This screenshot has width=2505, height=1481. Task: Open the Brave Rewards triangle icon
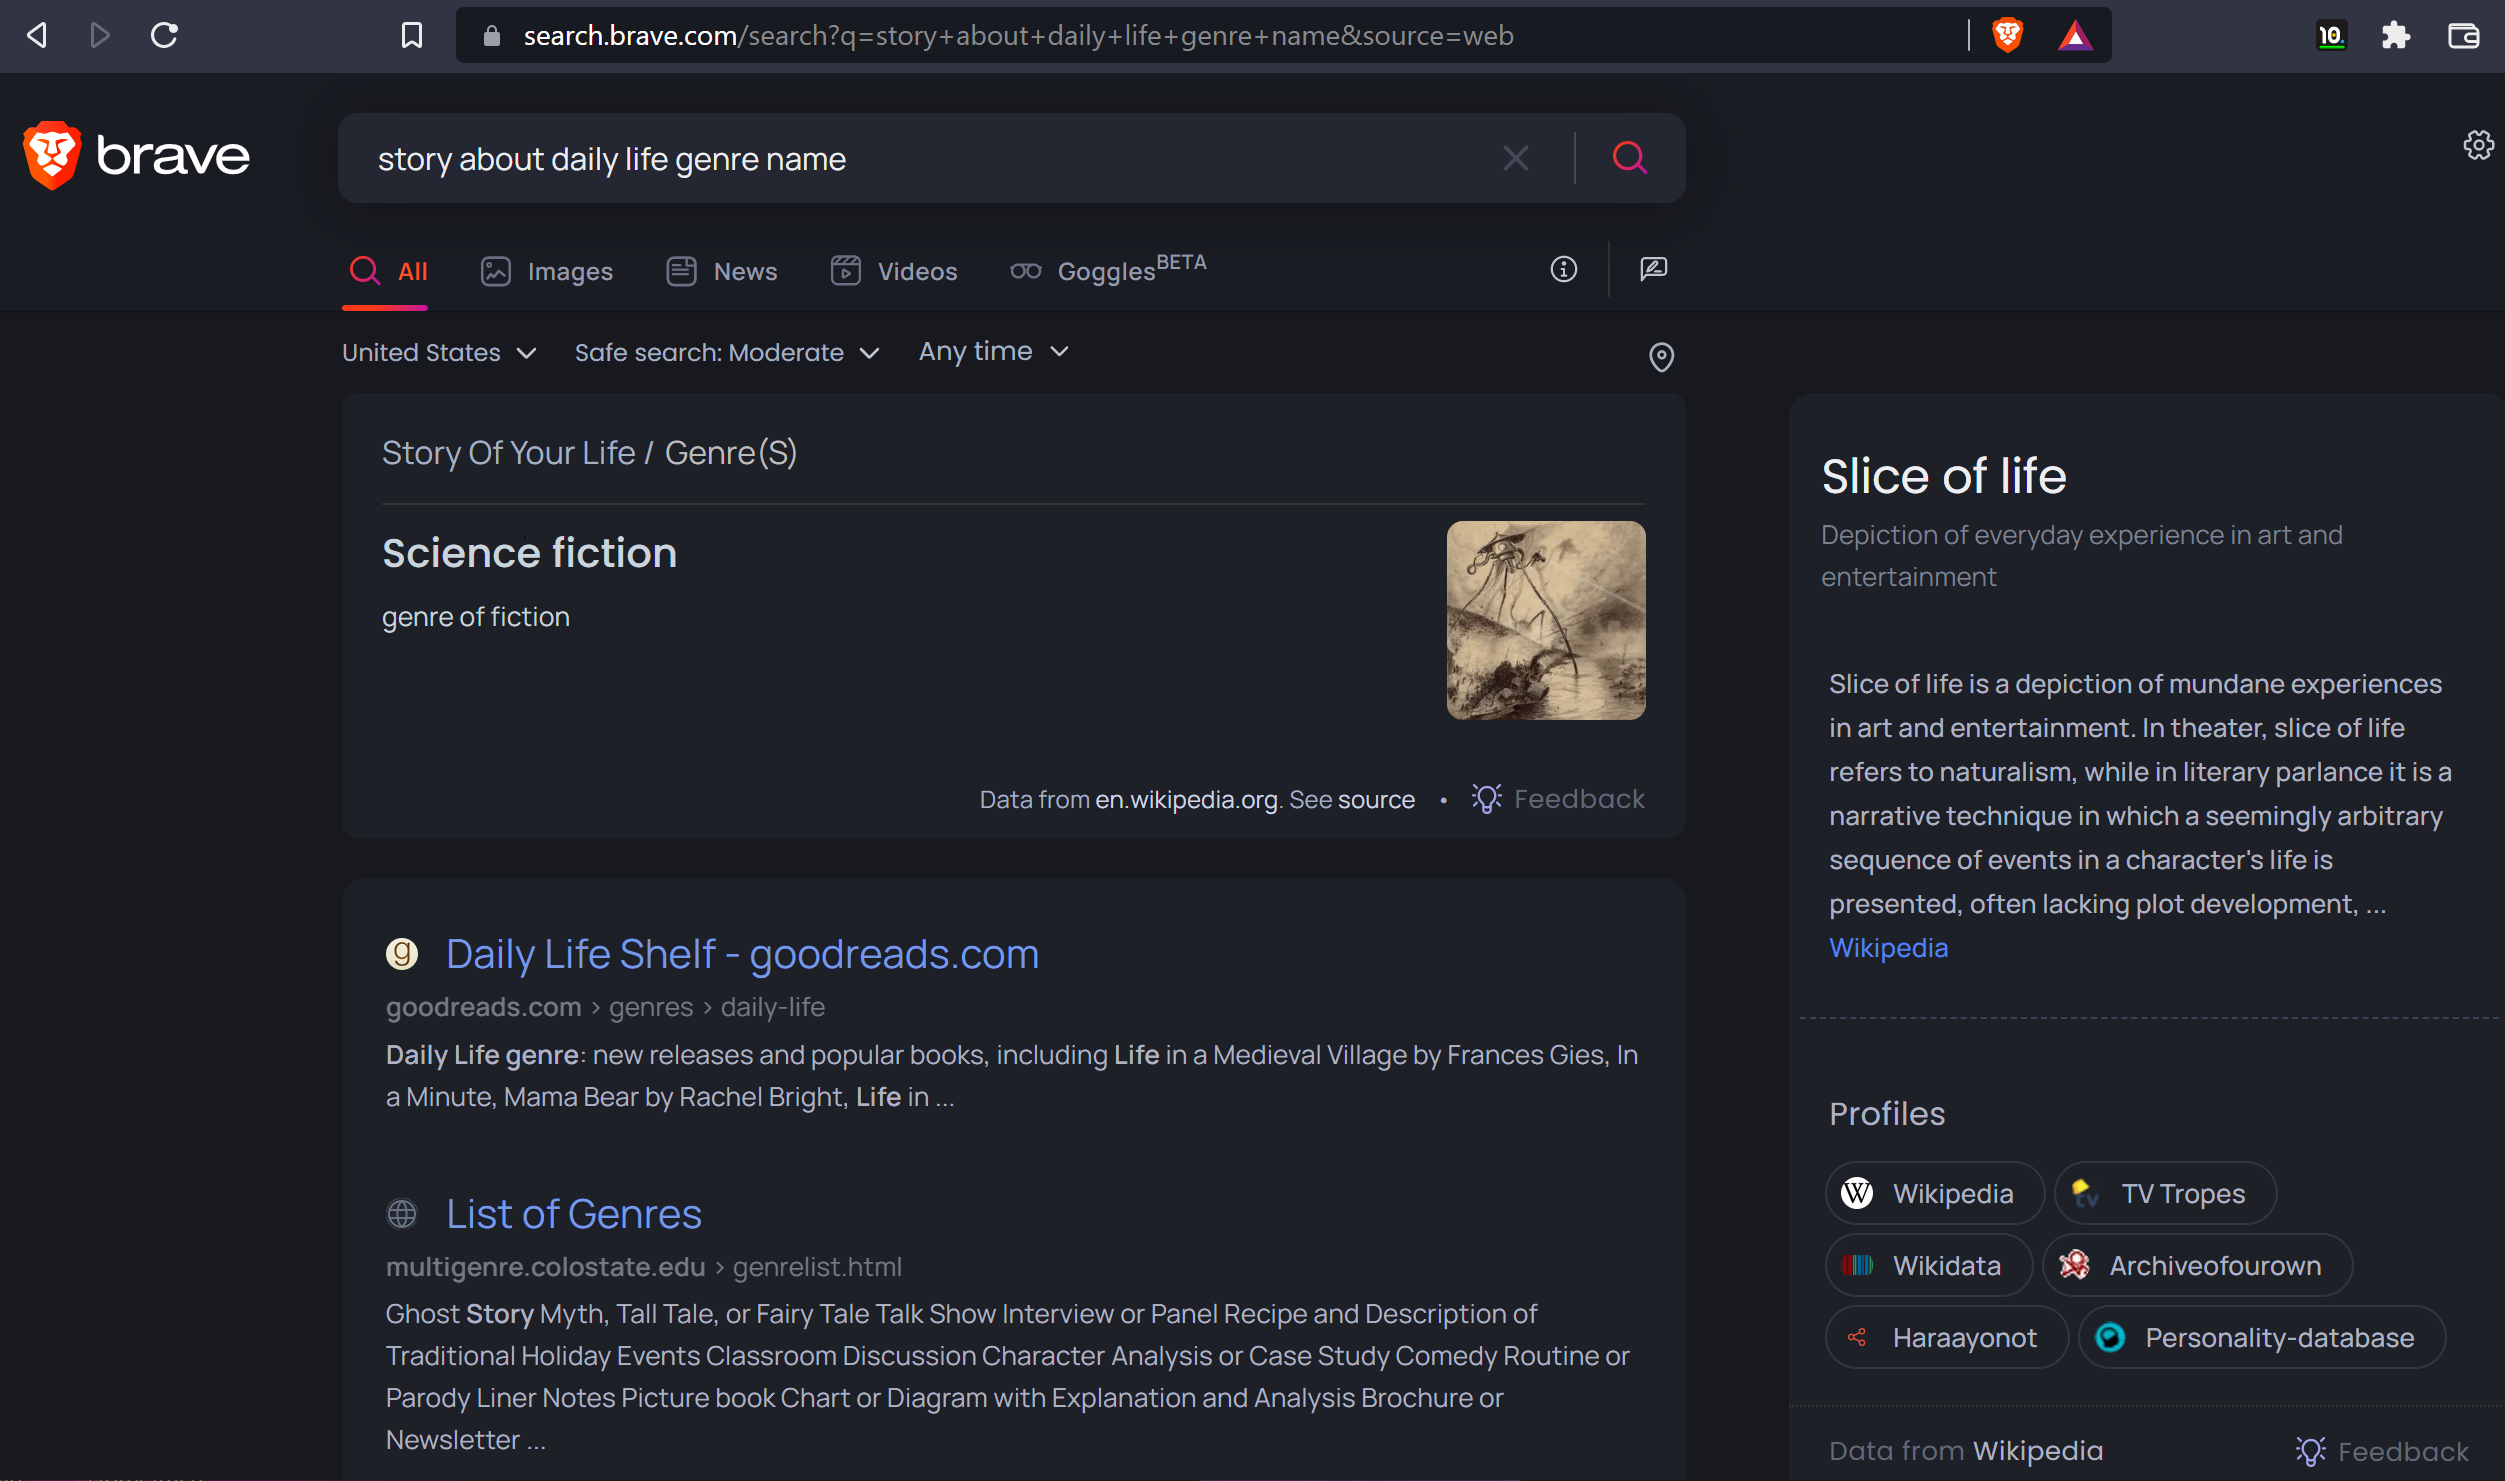coord(2075,36)
